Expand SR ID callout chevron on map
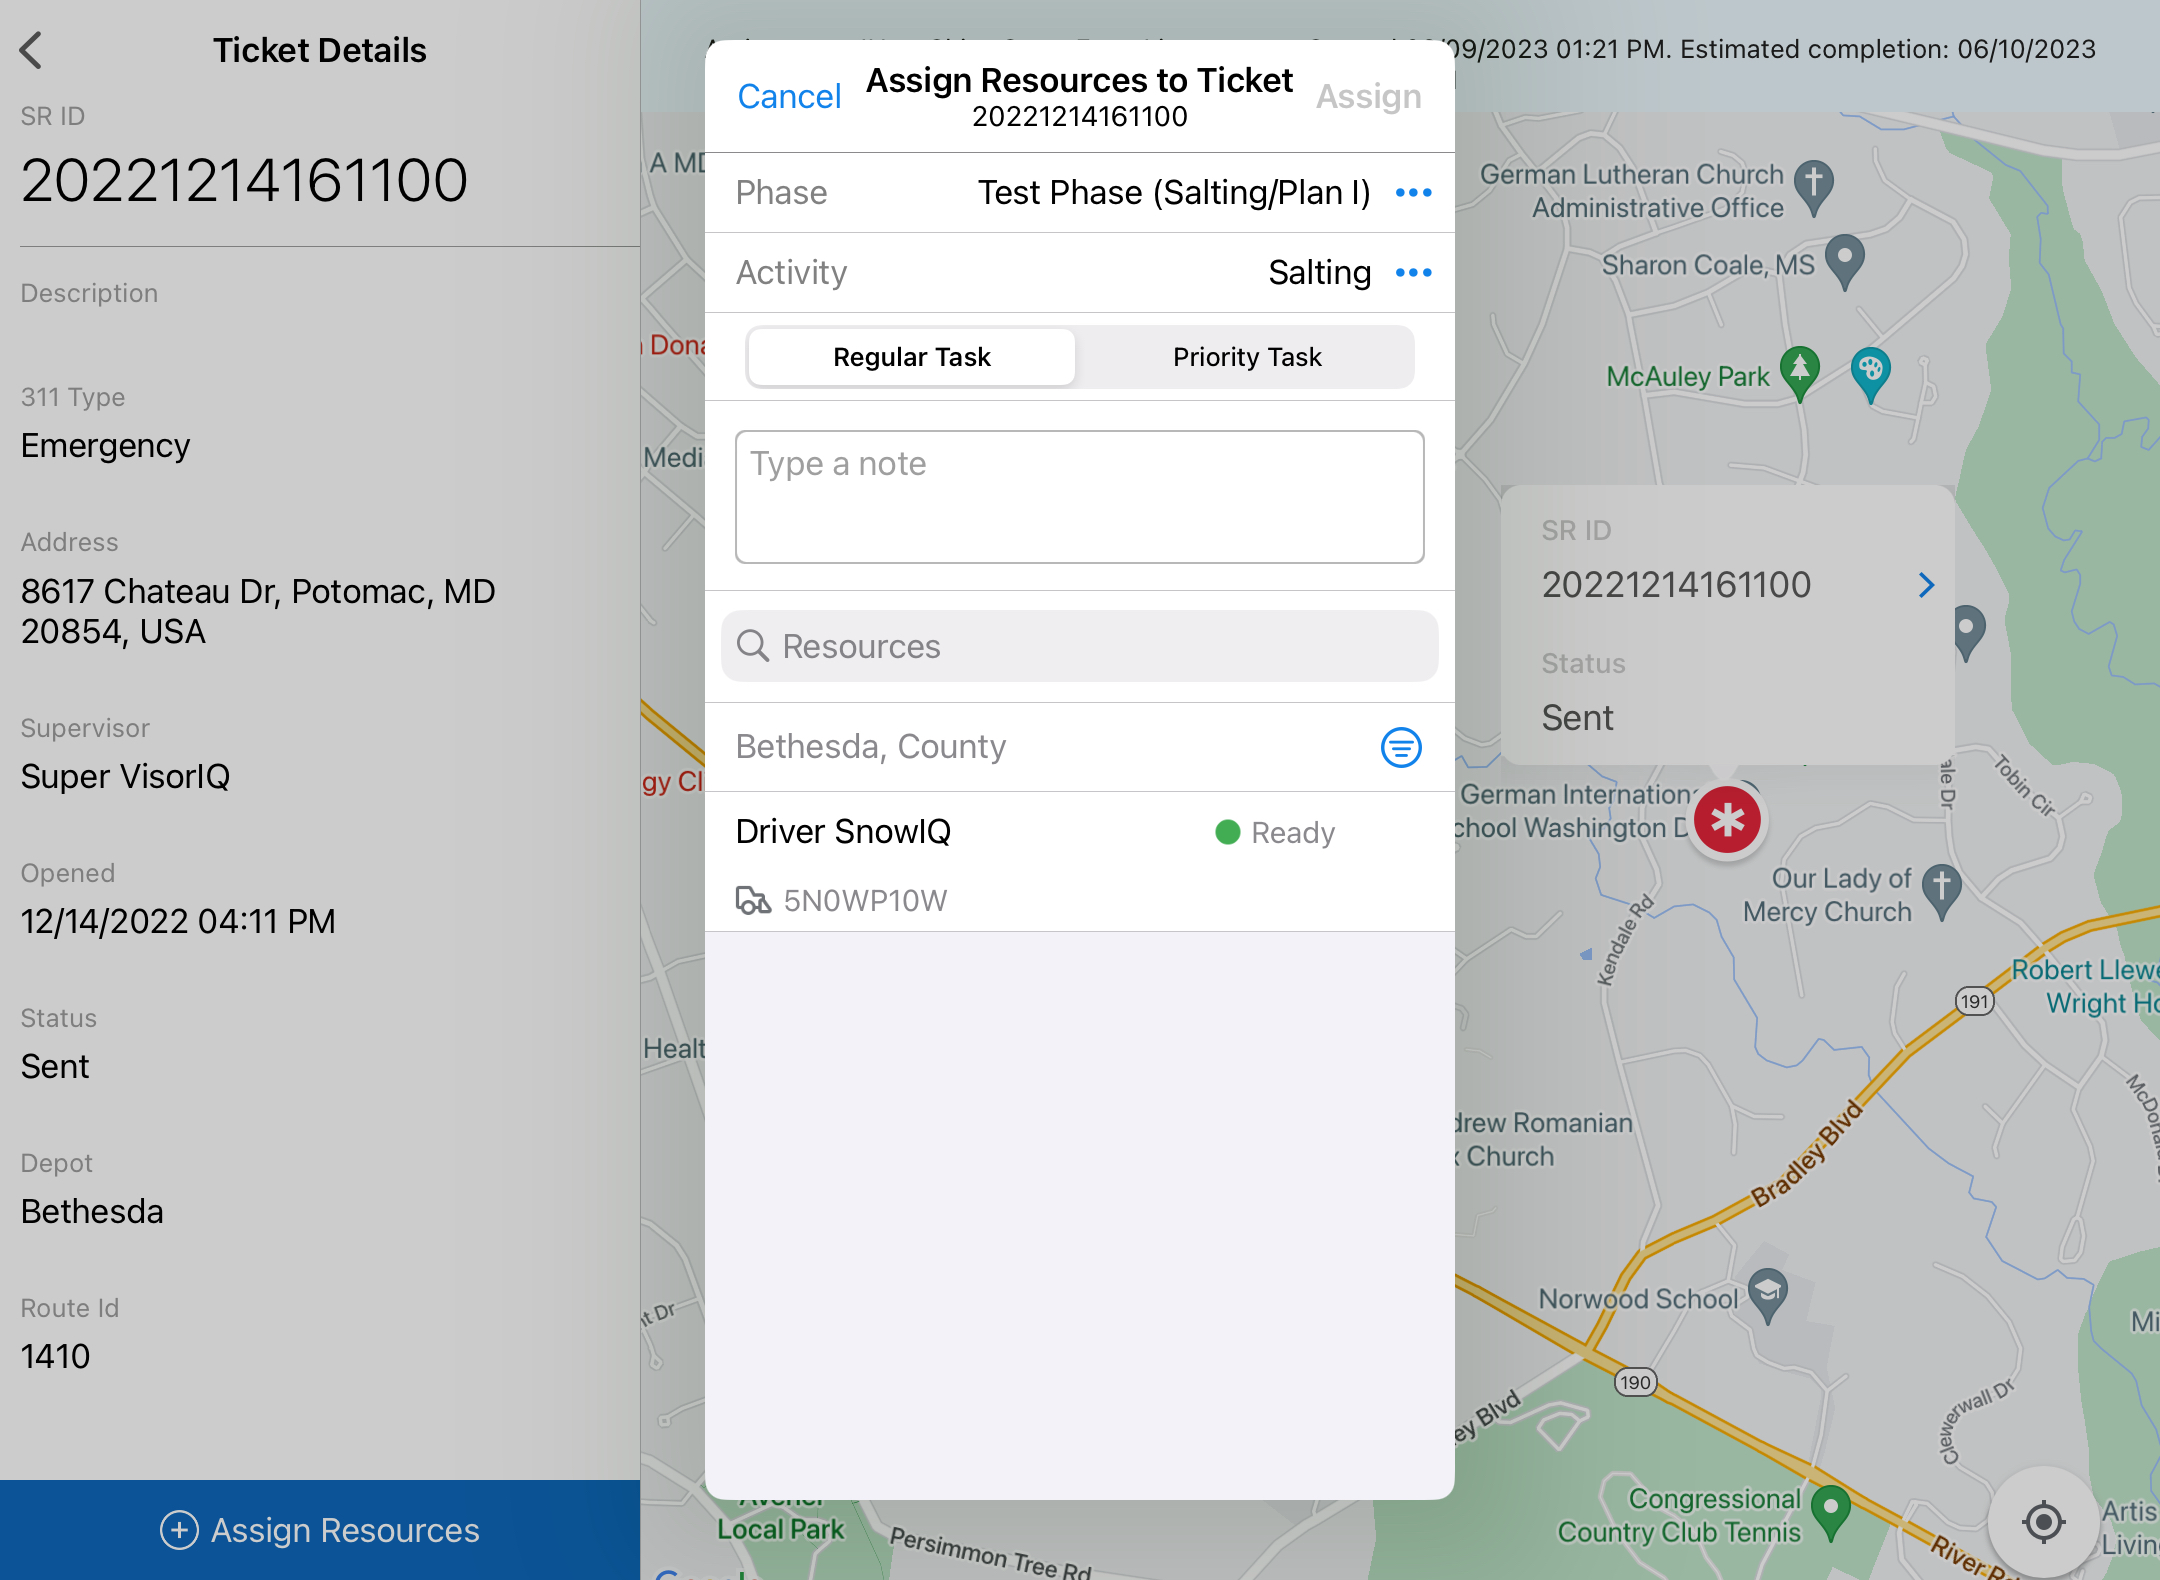The width and height of the screenshot is (2160, 1580). tap(1926, 585)
